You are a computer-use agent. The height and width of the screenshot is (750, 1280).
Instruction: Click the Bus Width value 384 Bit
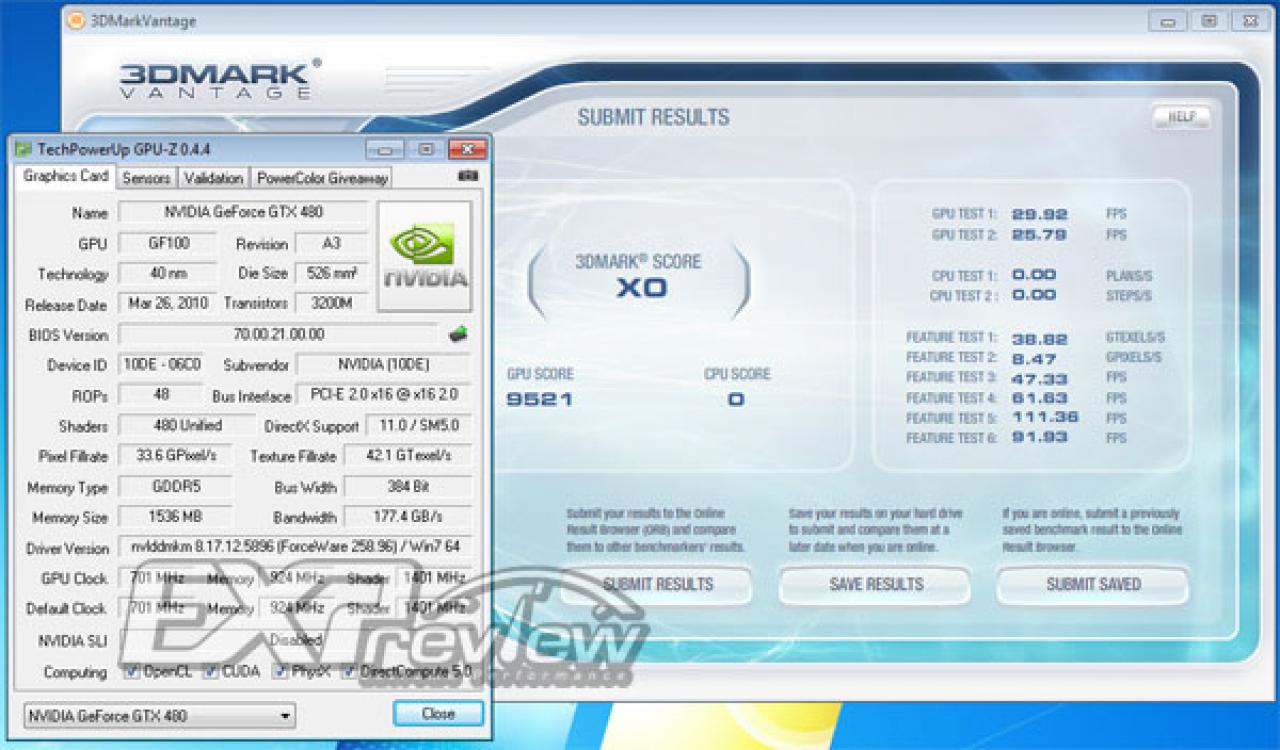point(407,487)
